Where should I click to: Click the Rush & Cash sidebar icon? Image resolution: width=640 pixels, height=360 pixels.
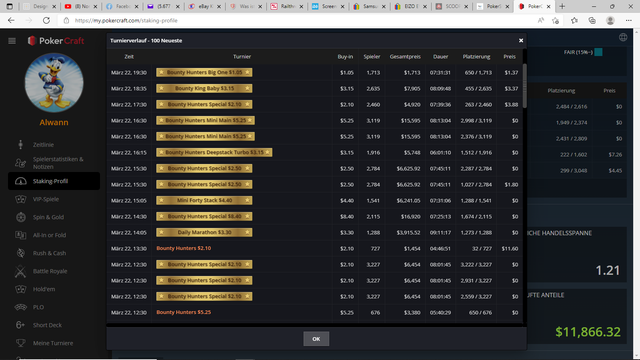click(x=20, y=253)
